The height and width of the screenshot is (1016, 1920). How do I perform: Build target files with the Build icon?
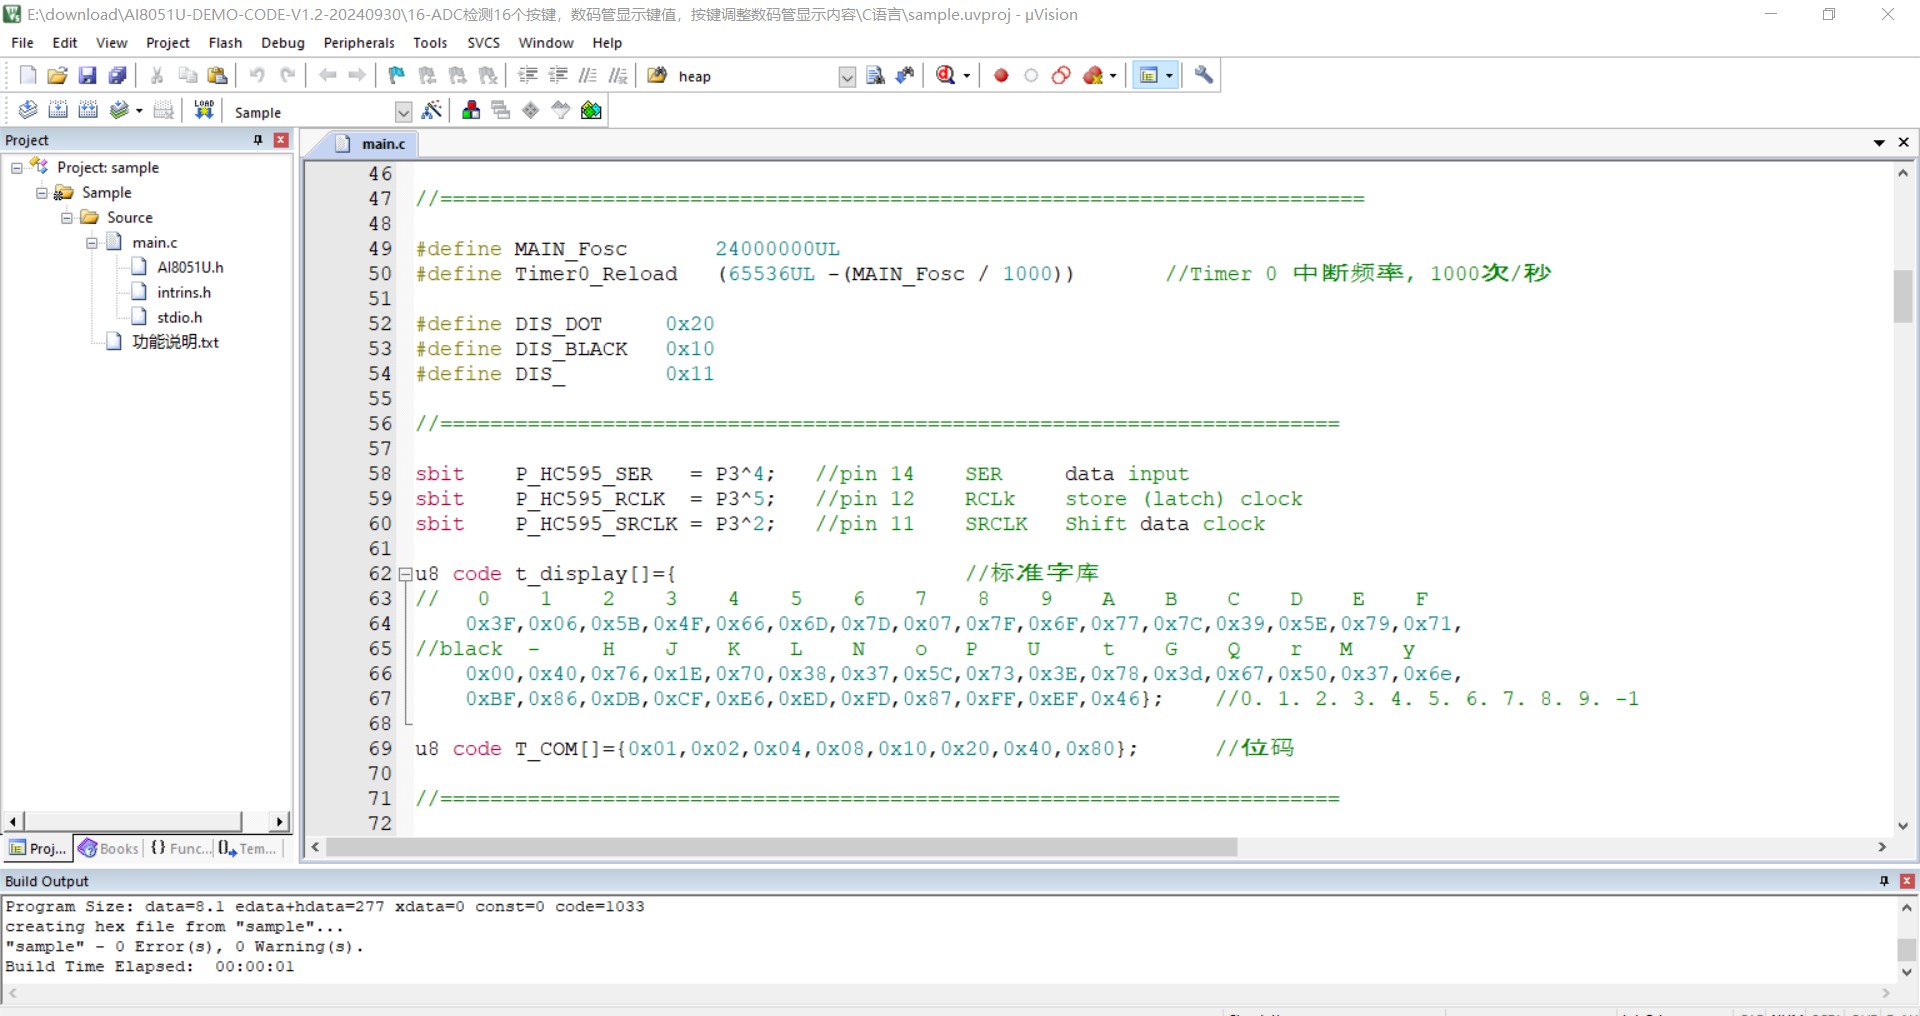pos(58,110)
